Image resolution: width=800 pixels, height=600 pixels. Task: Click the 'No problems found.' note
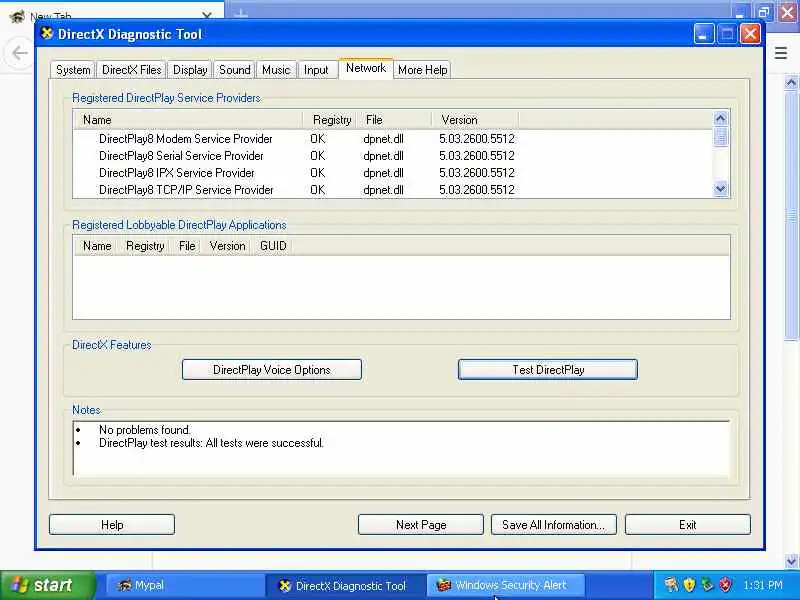tap(144, 430)
